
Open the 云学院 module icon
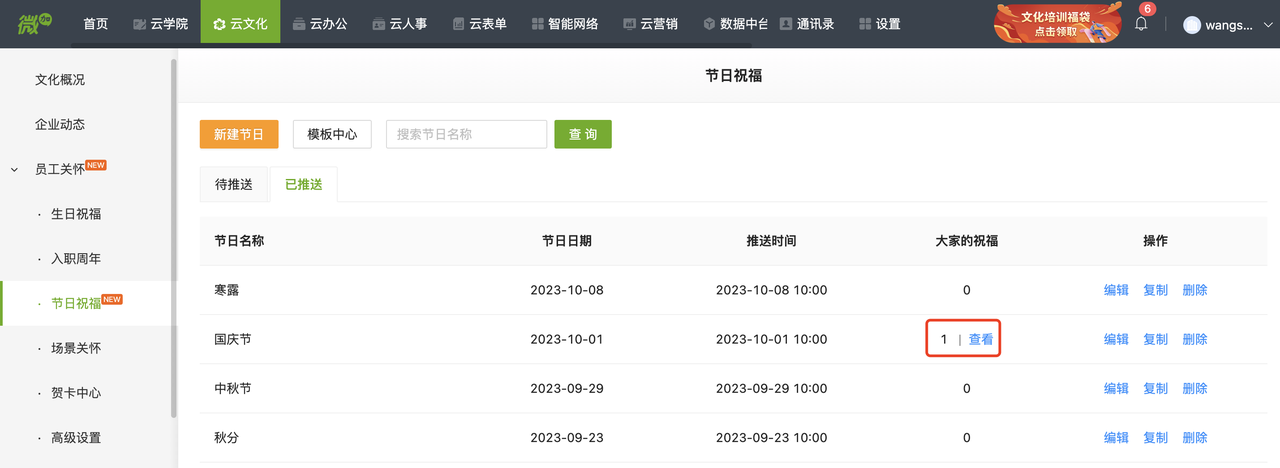pyautogui.click(x=139, y=24)
